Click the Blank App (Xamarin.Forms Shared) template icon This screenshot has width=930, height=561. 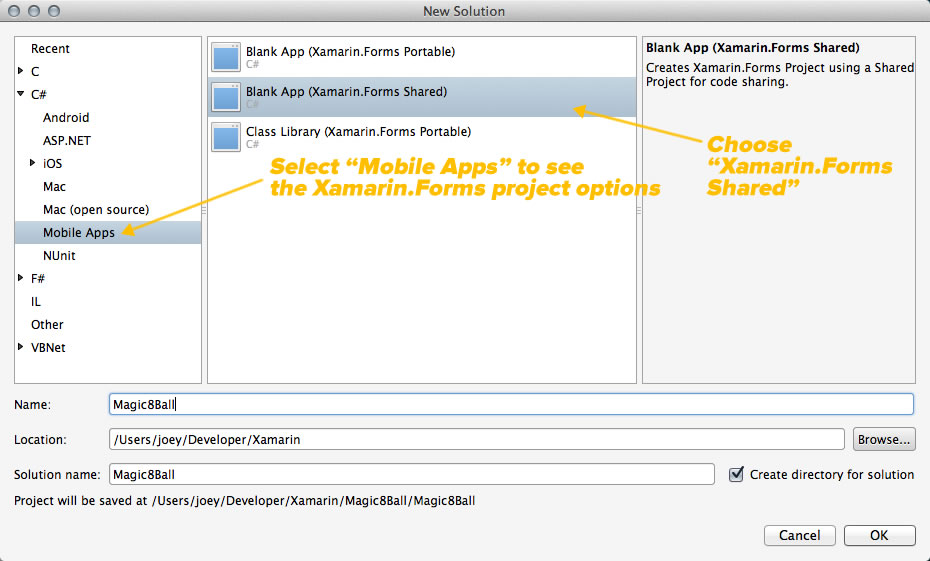pos(226,97)
